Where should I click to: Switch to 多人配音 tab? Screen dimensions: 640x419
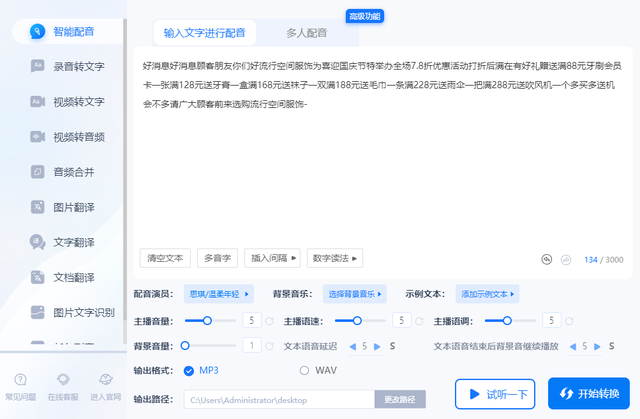tap(307, 33)
